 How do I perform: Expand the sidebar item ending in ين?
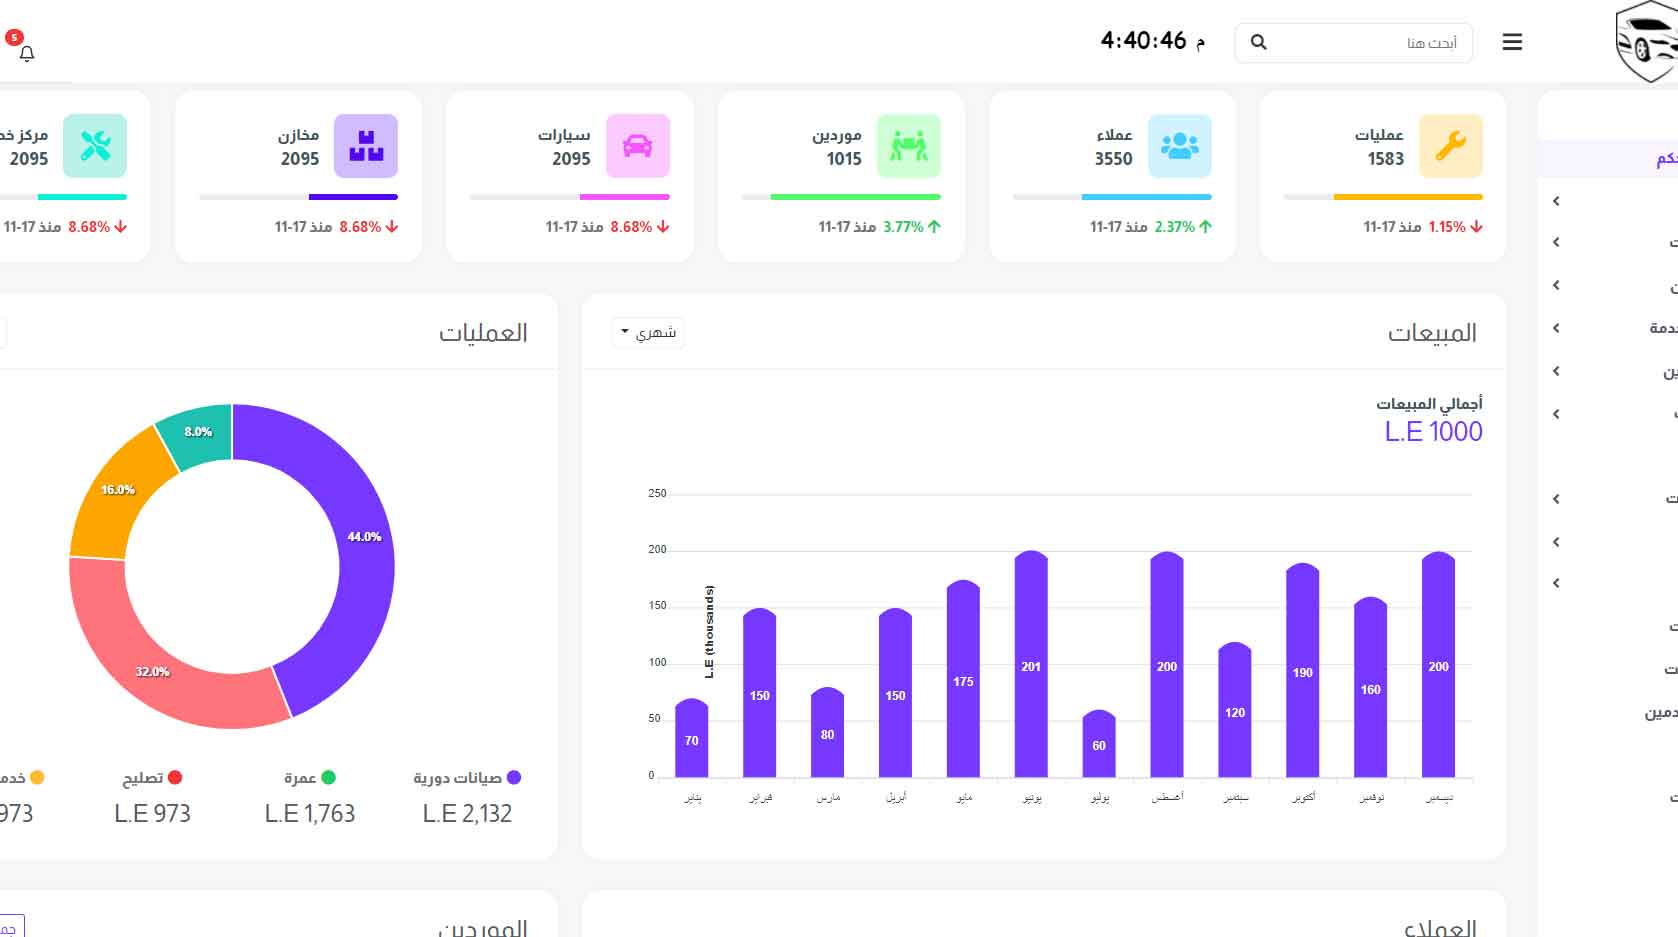click(1556, 371)
